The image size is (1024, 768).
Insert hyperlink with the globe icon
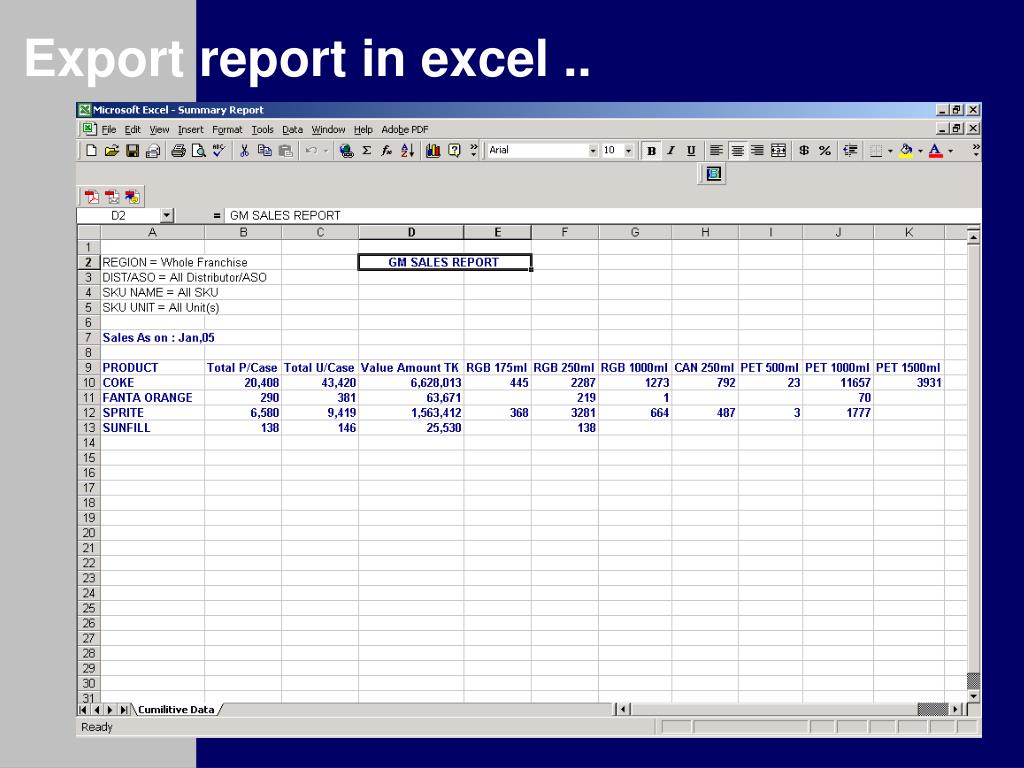point(346,151)
